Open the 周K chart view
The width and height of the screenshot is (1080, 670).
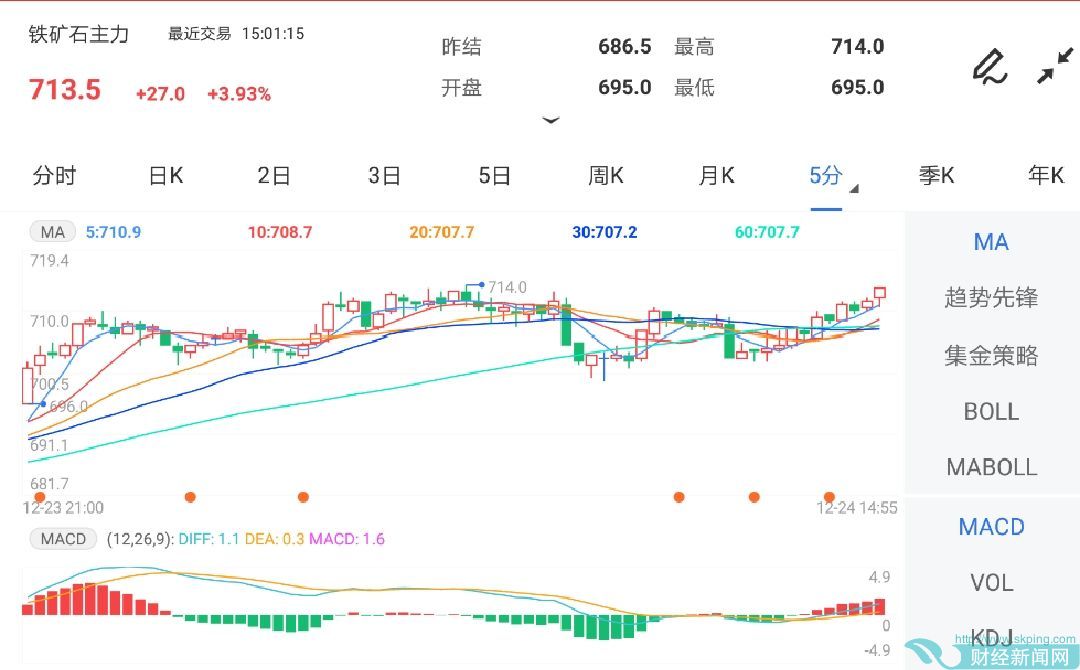point(604,175)
